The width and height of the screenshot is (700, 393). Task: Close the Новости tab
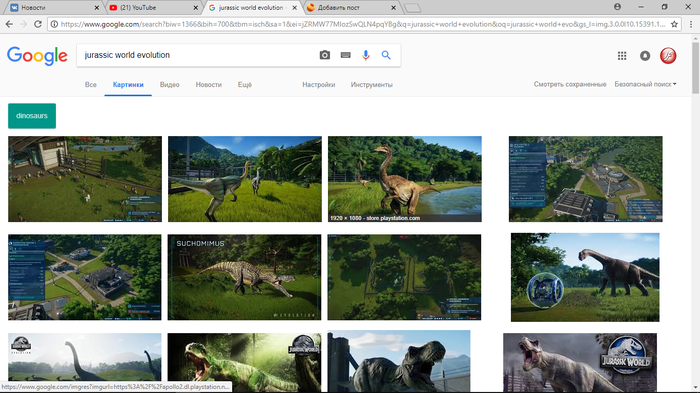coord(97,8)
